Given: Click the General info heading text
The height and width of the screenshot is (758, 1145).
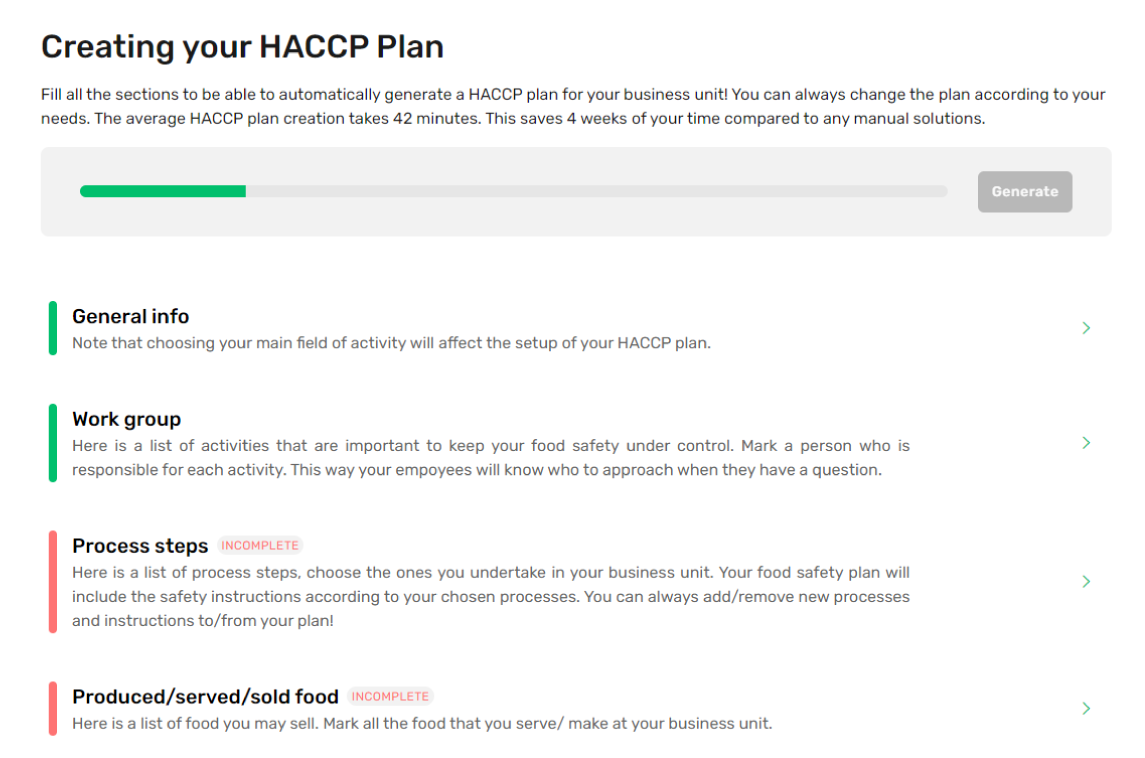Looking at the screenshot, I should pyautogui.click(x=130, y=316).
